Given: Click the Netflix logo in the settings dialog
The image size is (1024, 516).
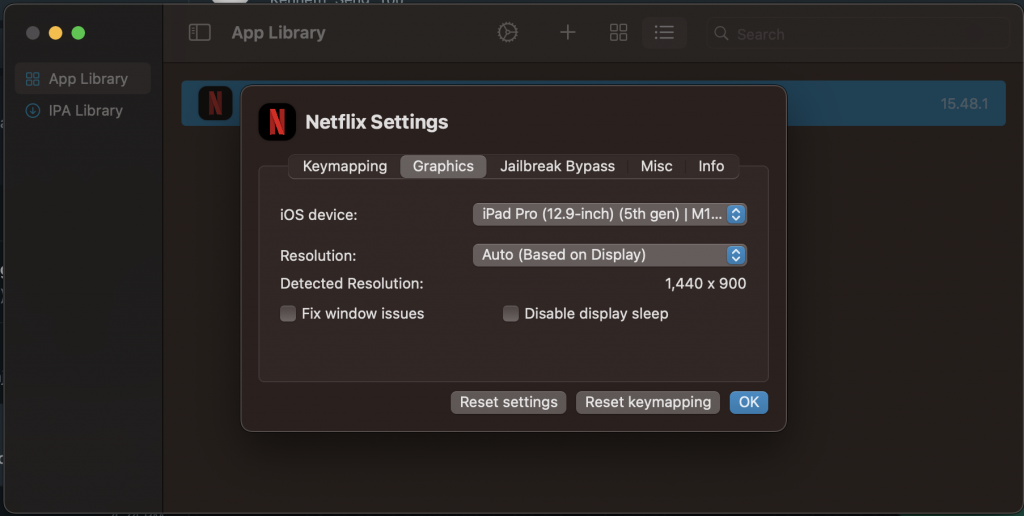Looking at the screenshot, I should coord(277,121).
